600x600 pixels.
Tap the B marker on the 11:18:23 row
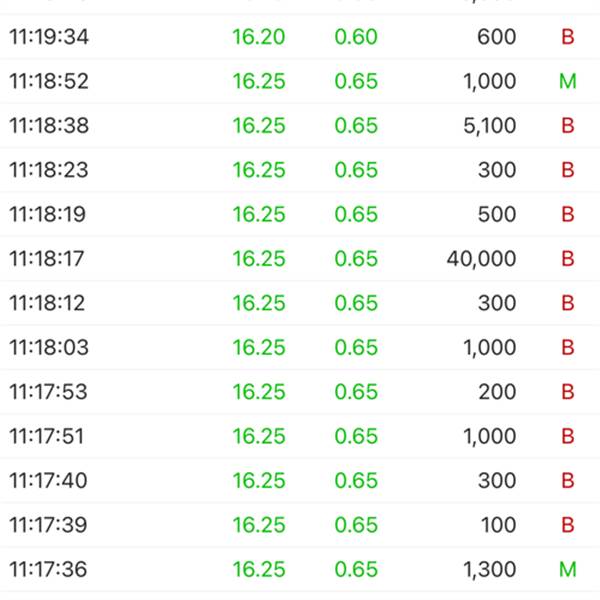point(568,170)
